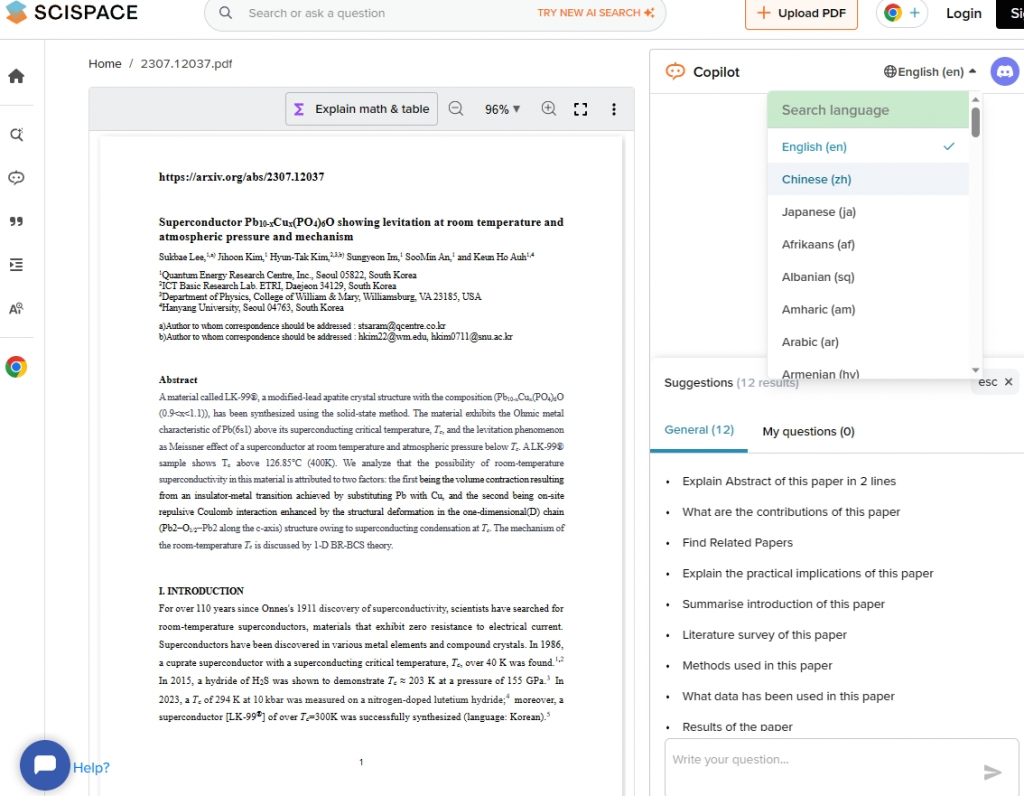Select 'Explain Abstract of this paper in 2 lines'
The image size is (1024, 796).
pos(789,481)
